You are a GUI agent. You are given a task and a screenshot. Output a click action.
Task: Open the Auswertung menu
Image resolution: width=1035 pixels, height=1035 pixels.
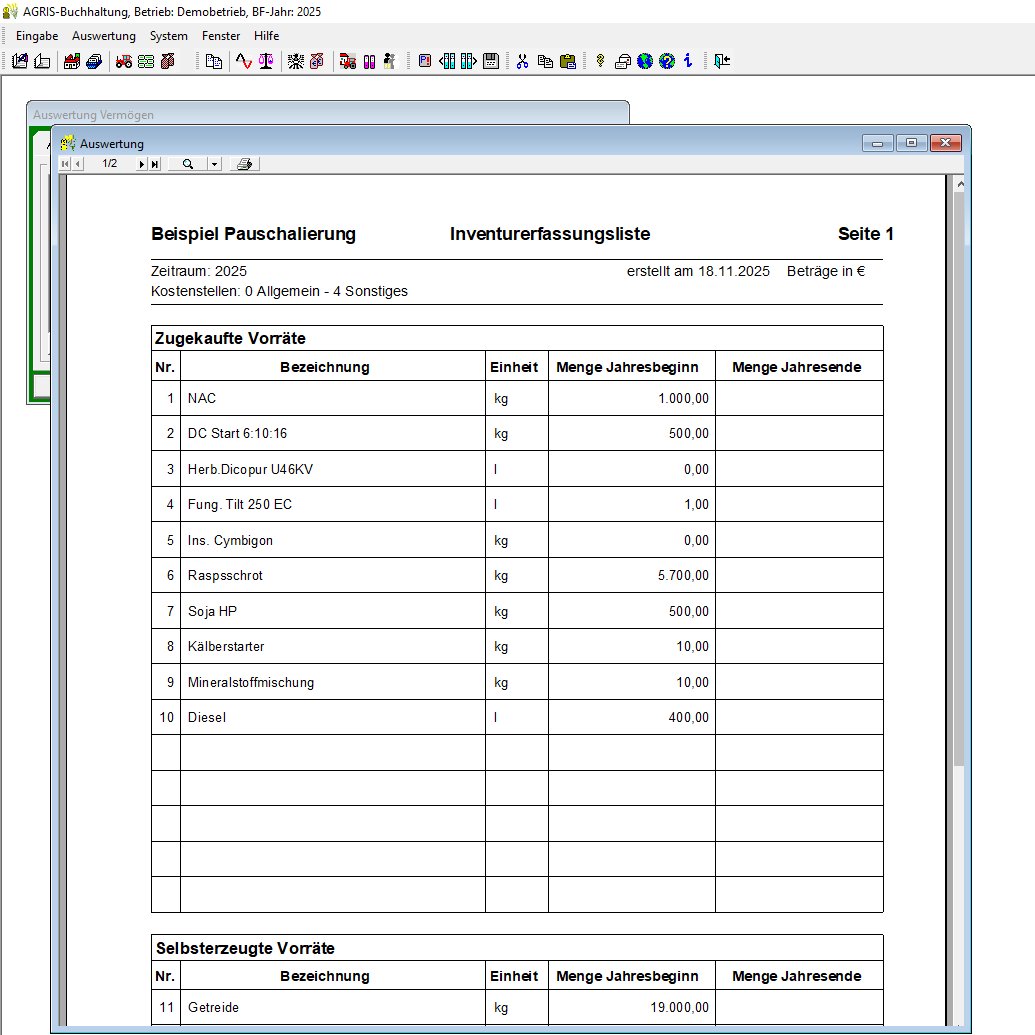tap(103, 36)
